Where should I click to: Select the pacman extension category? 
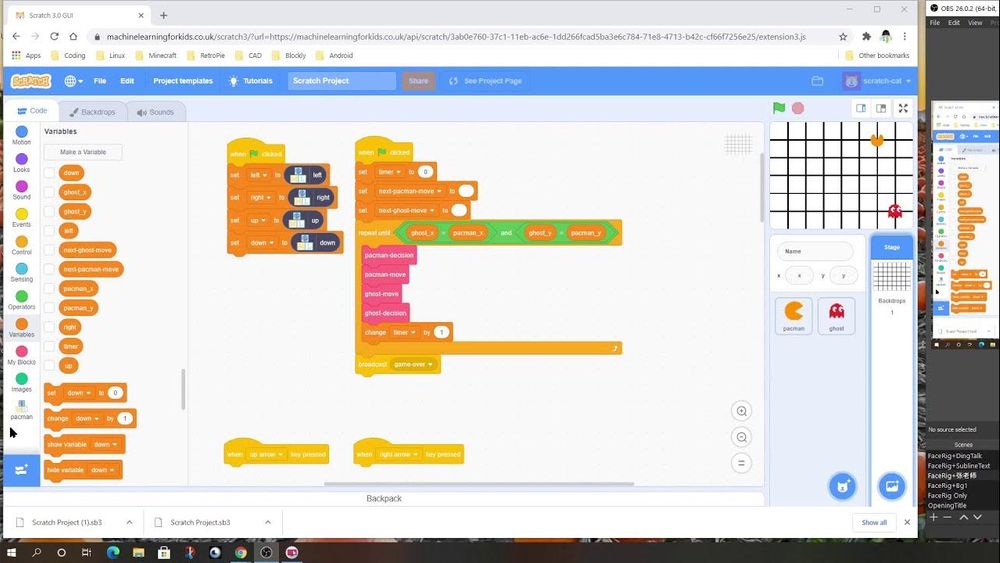[x=22, y=410]
